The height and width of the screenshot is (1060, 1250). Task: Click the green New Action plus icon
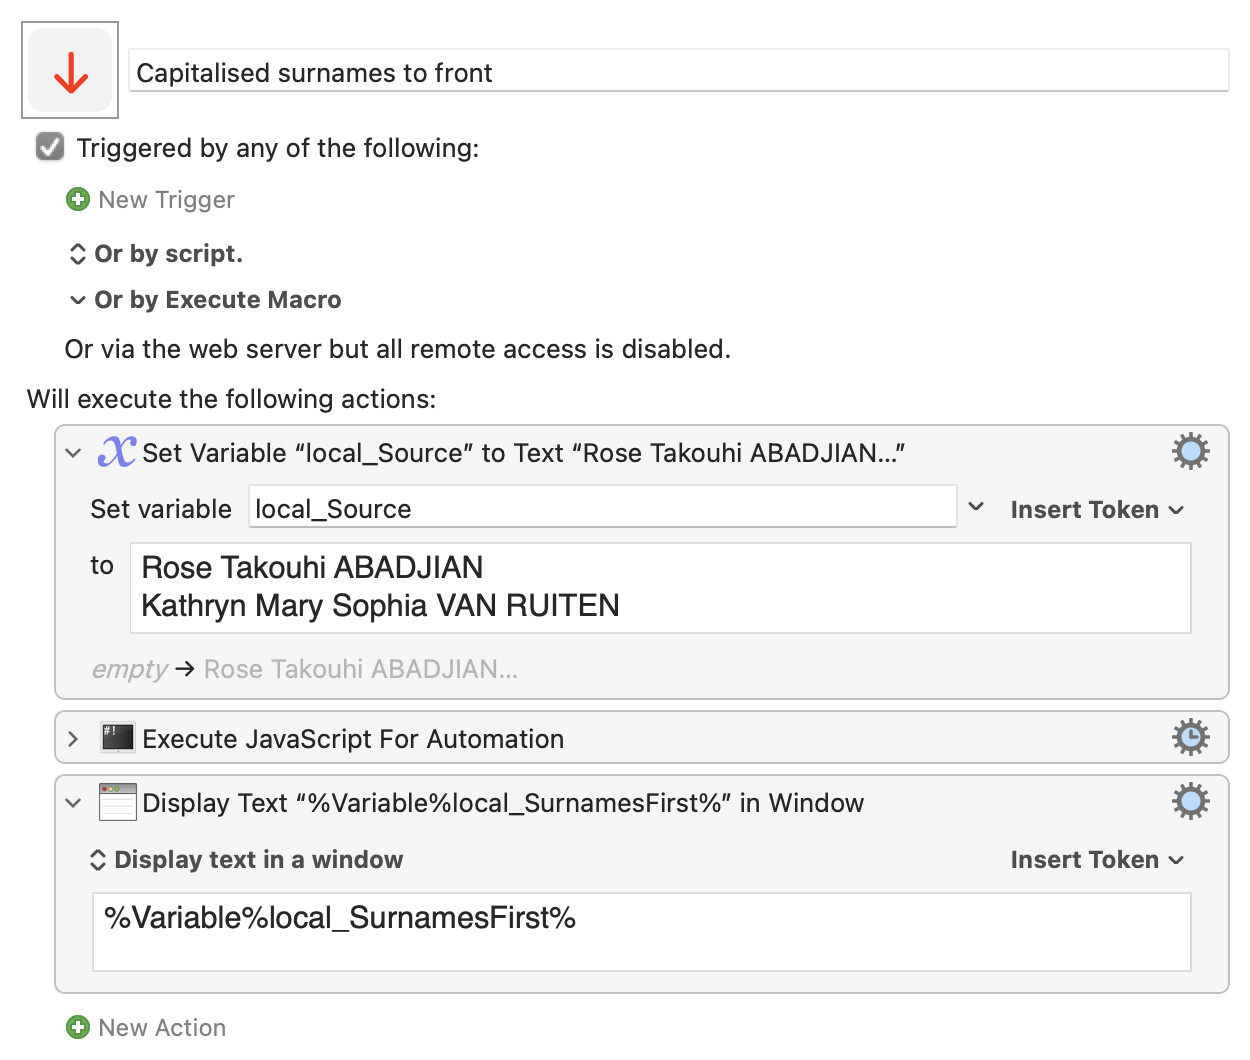pos(77,1027)
